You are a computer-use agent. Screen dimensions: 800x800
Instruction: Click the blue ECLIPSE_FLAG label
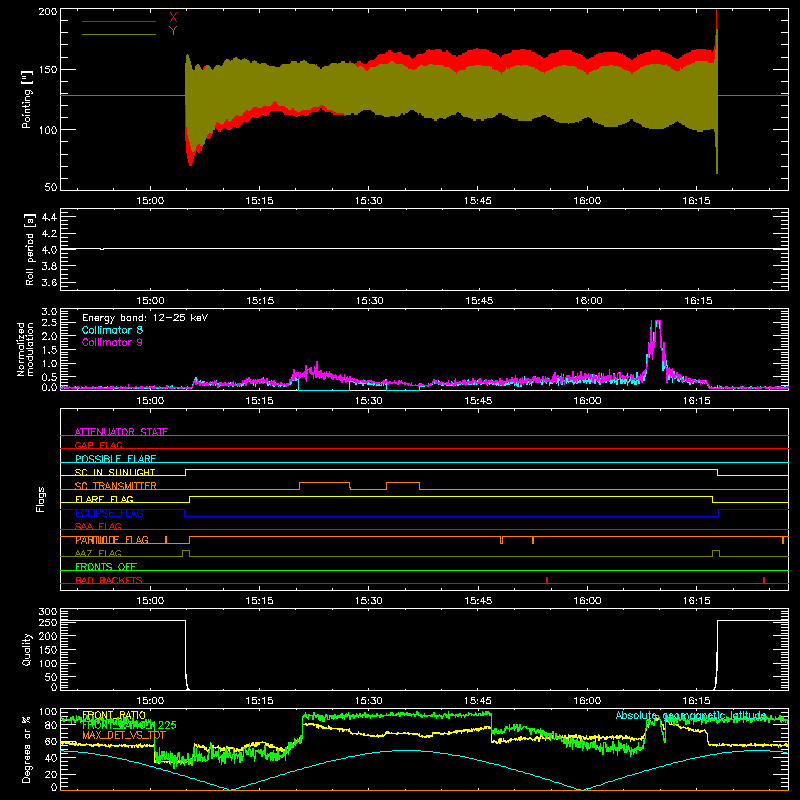coord(110,513)
